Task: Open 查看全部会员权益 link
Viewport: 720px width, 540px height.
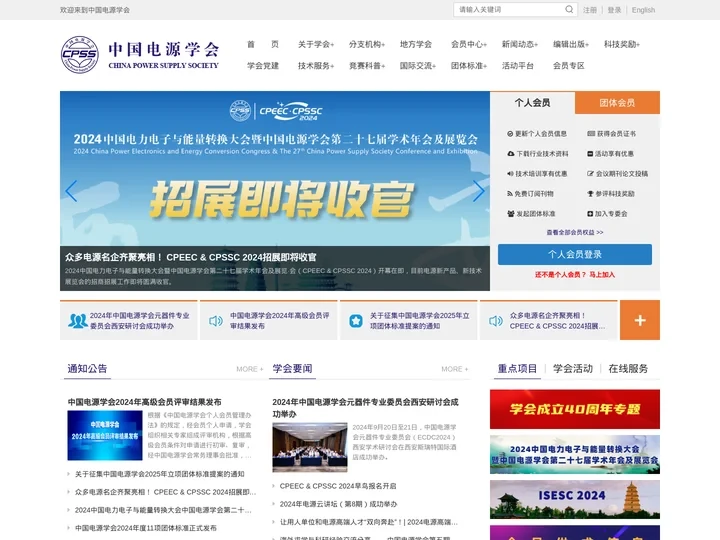Action: tap(574, 232)
